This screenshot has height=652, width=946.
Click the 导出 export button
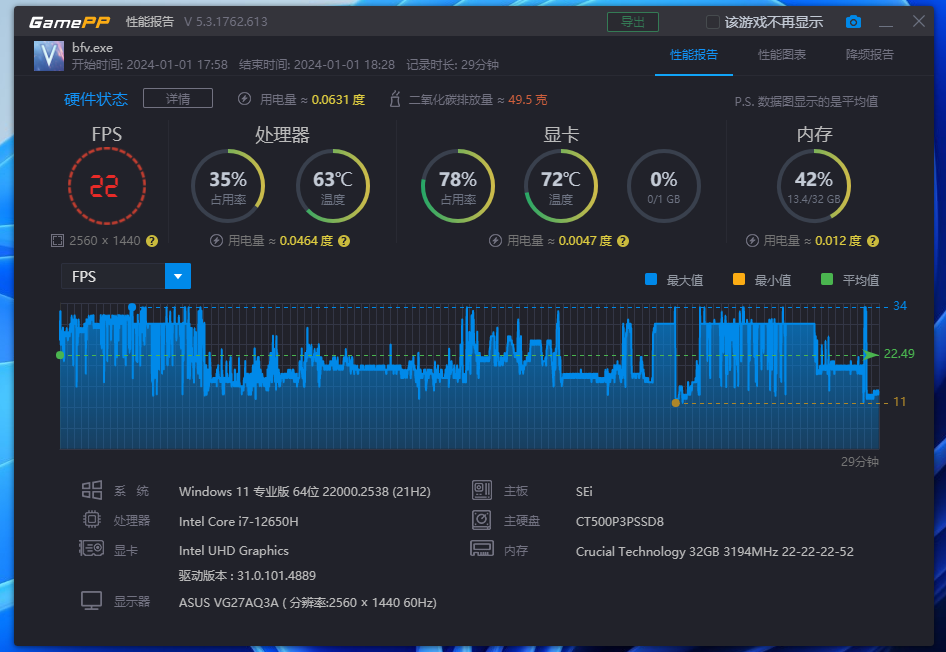tap(633, 21)
